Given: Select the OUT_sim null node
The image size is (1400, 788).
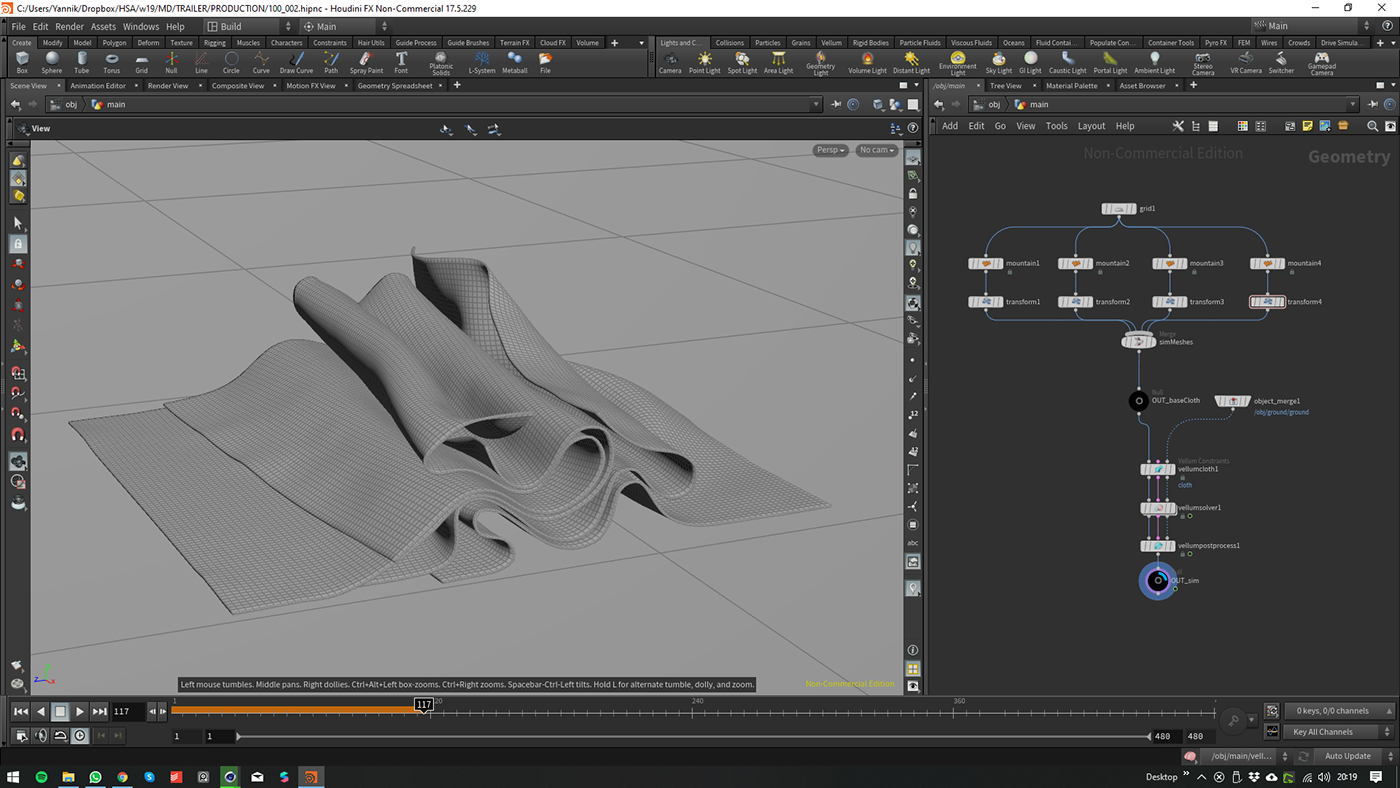Looking at the screenshot, I should click(x=1158, y=580).
